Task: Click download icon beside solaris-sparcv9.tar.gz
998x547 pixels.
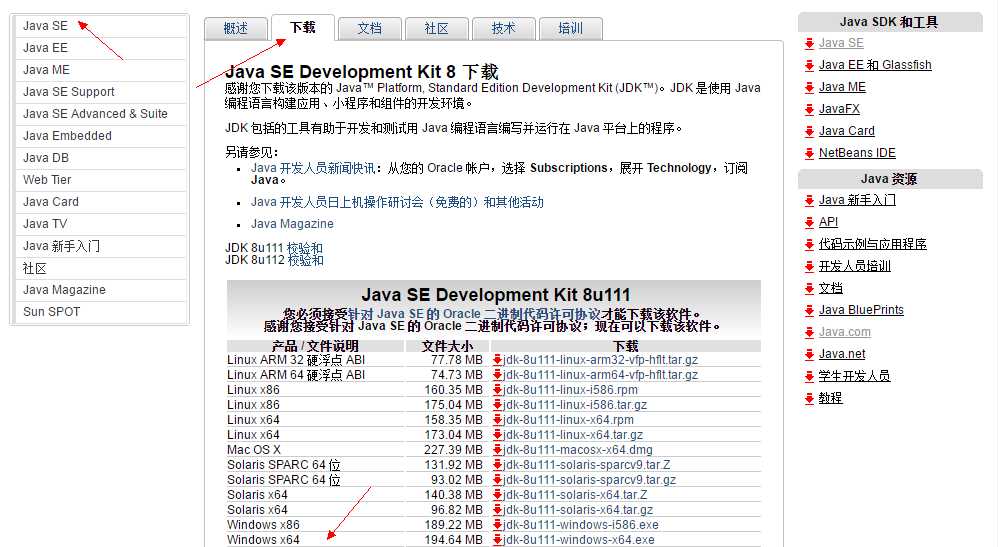Action: pyautogui.click(x=497, y=480)
